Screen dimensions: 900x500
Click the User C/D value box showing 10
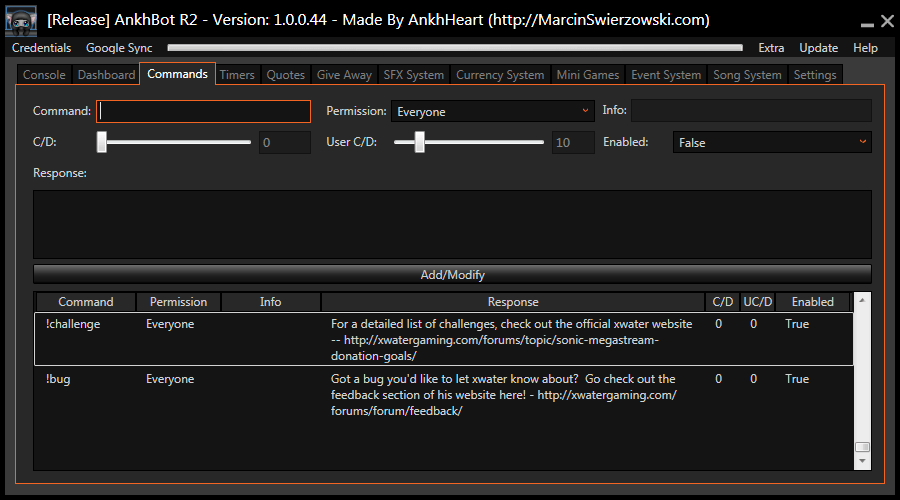(573, 142)
